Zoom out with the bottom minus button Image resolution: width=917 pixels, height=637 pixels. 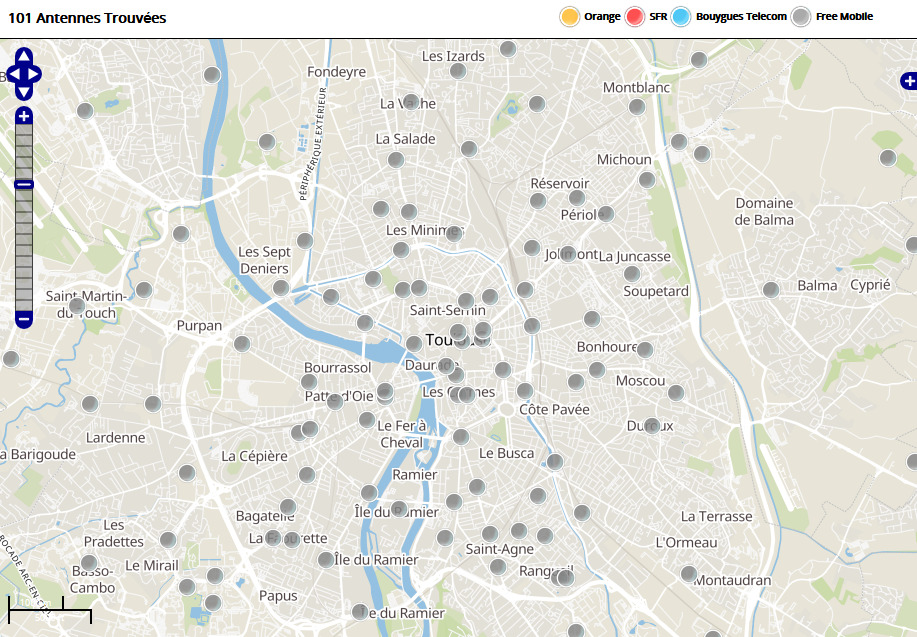coord(24,319)
